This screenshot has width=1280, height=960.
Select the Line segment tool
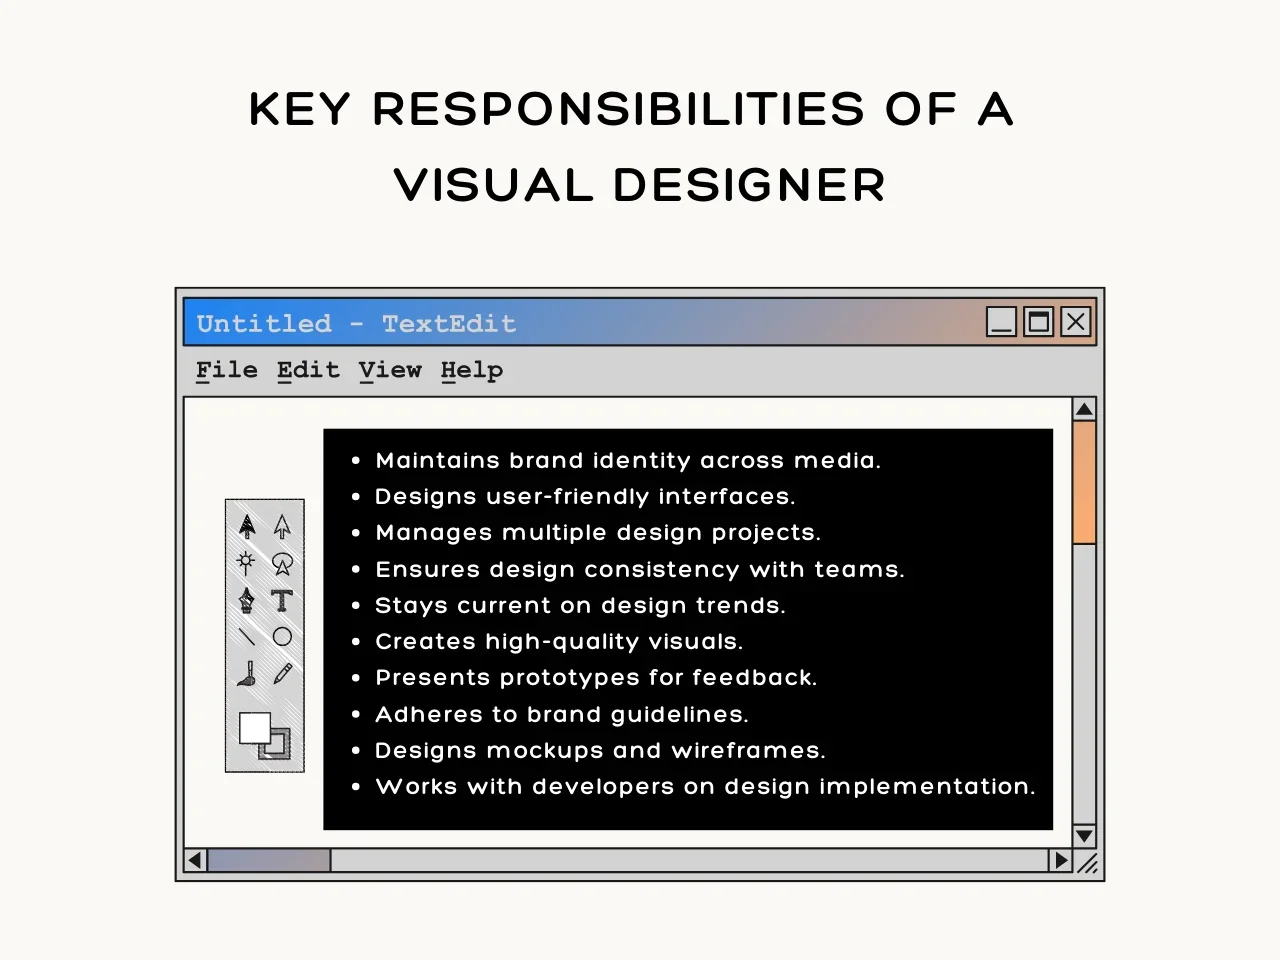point(247,637)
